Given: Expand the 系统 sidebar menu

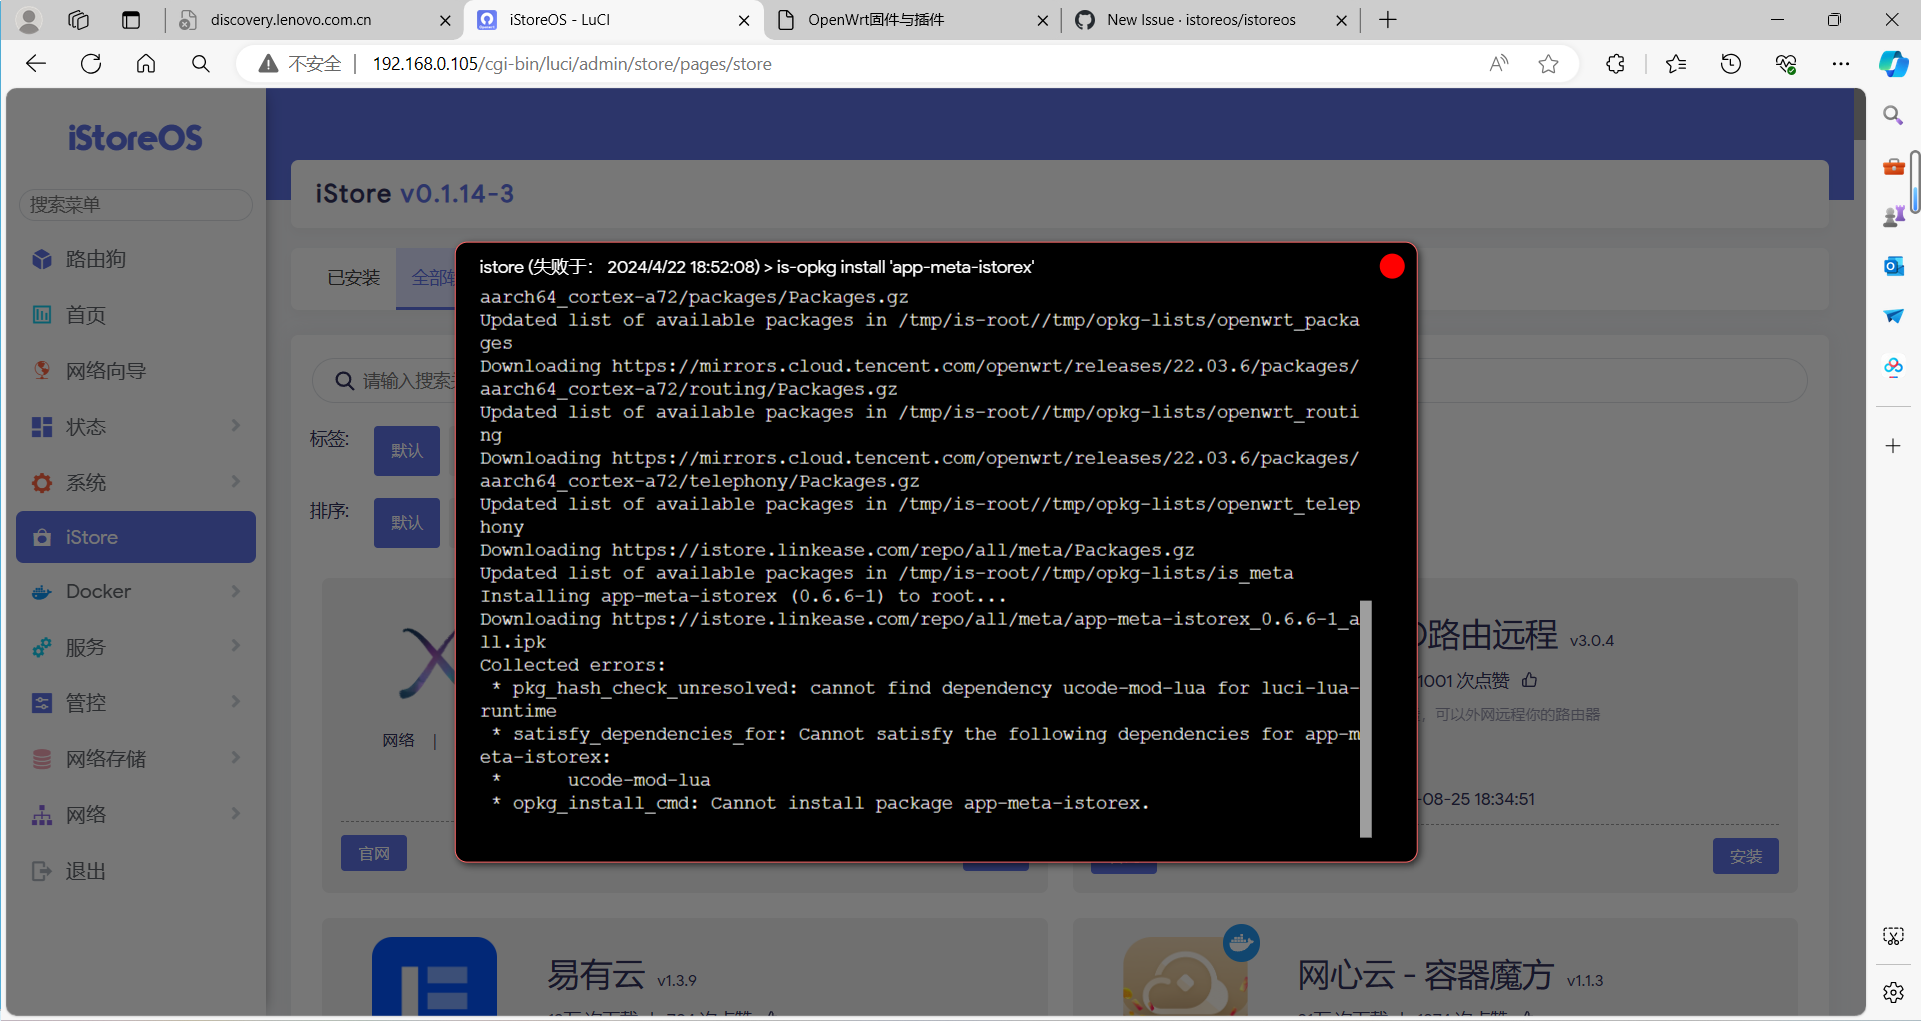Looking at the screenshot, I should click(x=136, y=483).
